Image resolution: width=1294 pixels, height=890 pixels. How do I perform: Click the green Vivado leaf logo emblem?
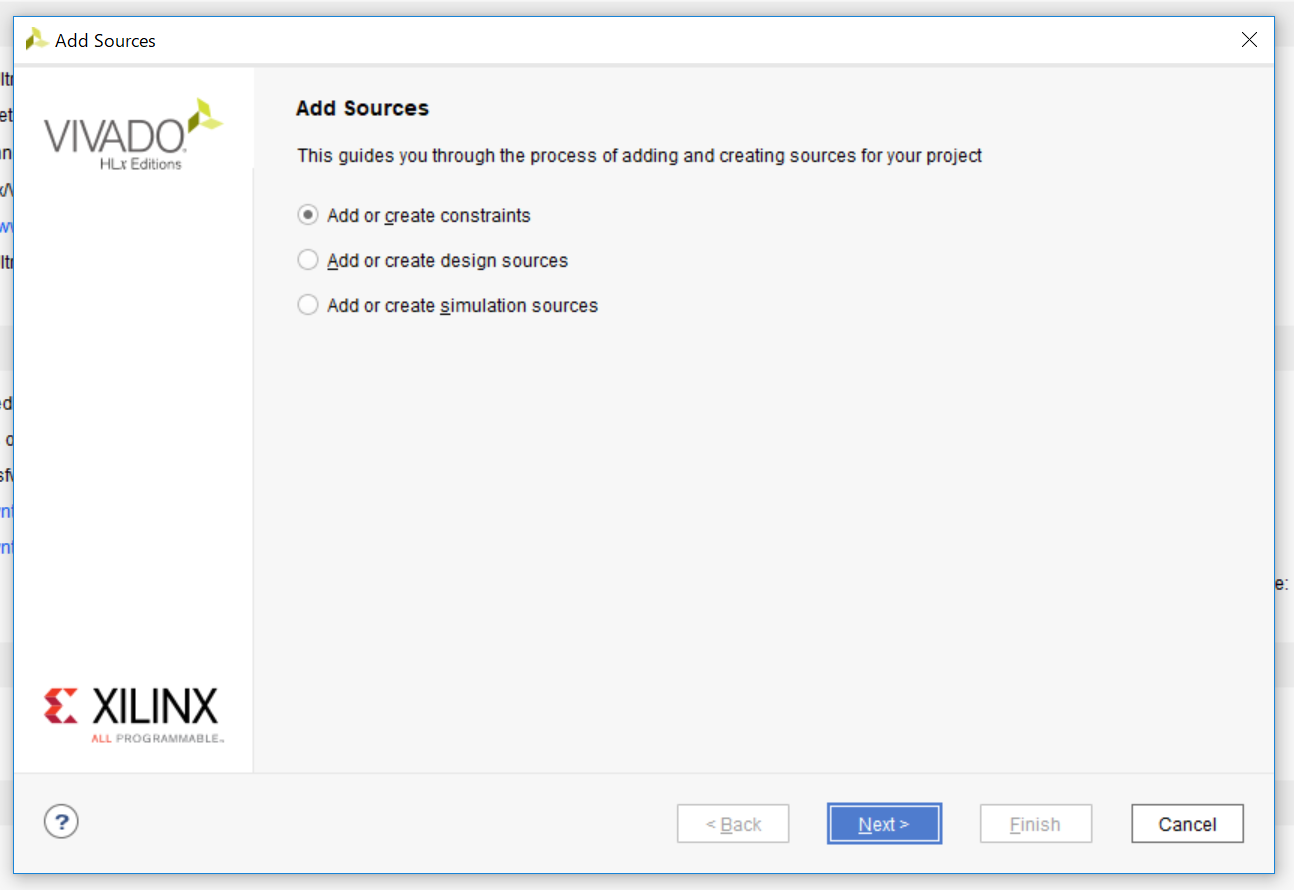206,115
